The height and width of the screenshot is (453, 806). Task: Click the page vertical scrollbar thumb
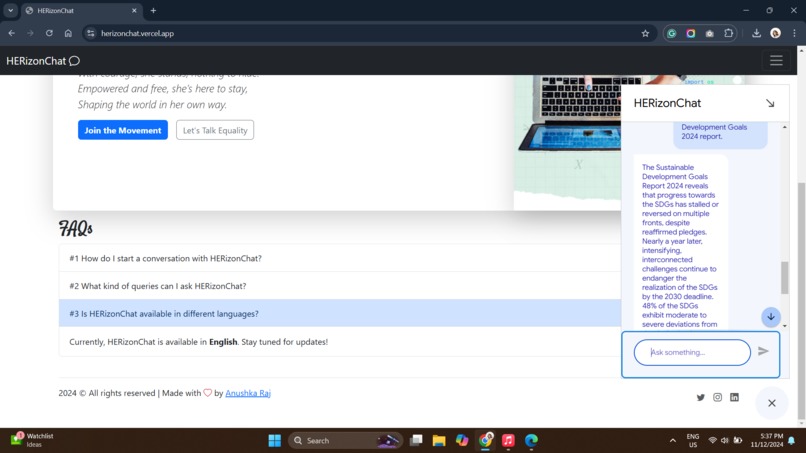[801, 301]
